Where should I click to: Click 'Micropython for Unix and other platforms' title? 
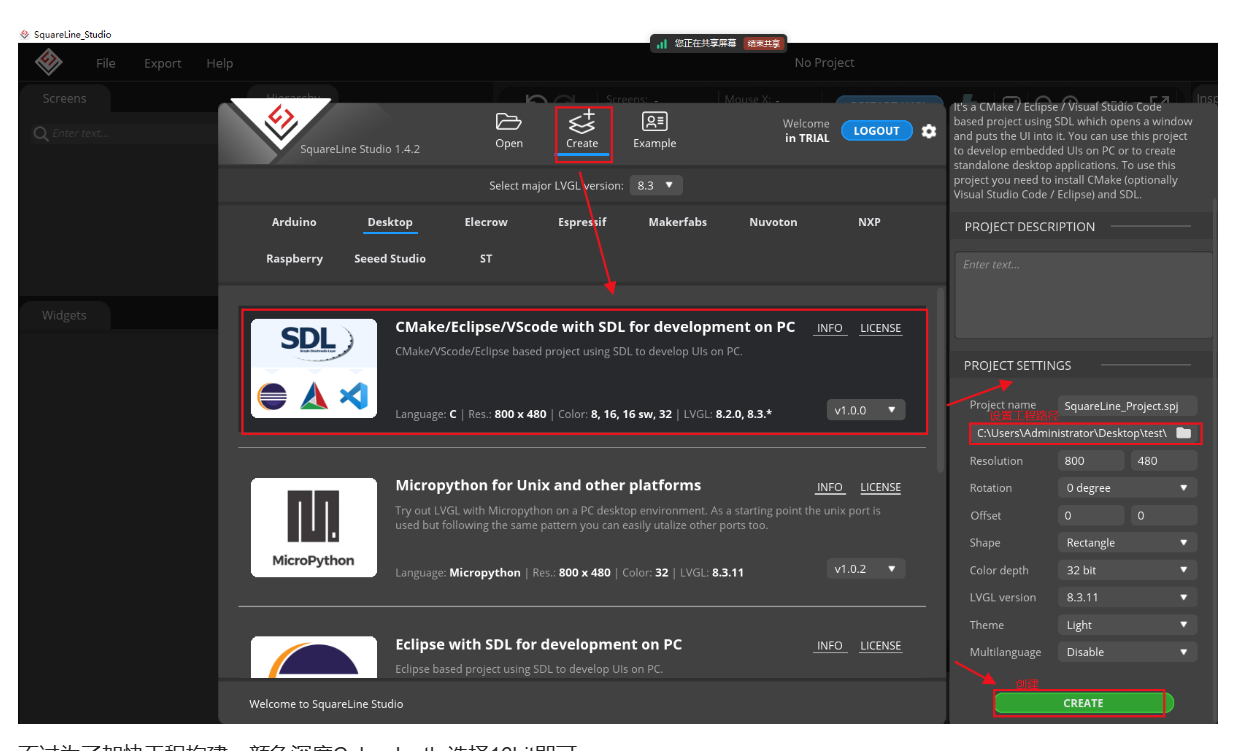tap(548, 485)
